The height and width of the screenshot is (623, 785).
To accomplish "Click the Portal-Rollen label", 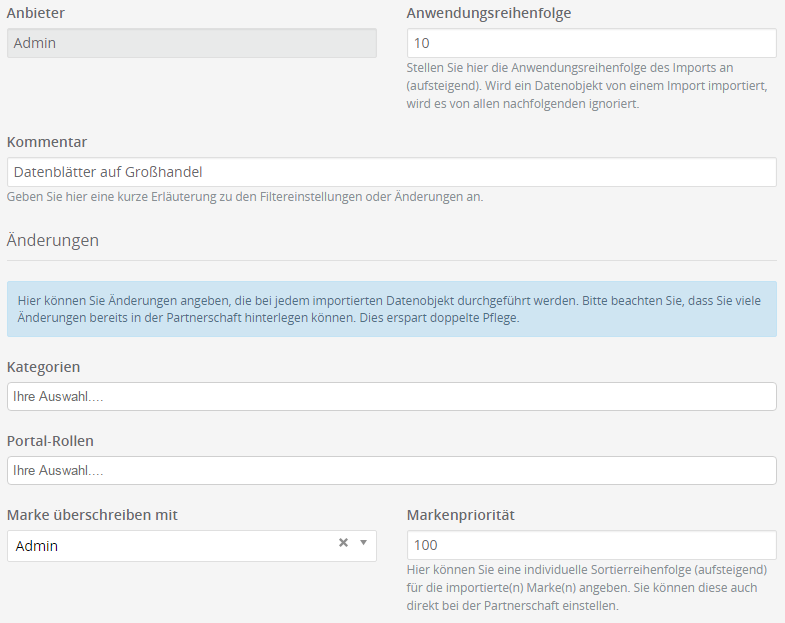I will pyautogui.click(x=50, y=441).
